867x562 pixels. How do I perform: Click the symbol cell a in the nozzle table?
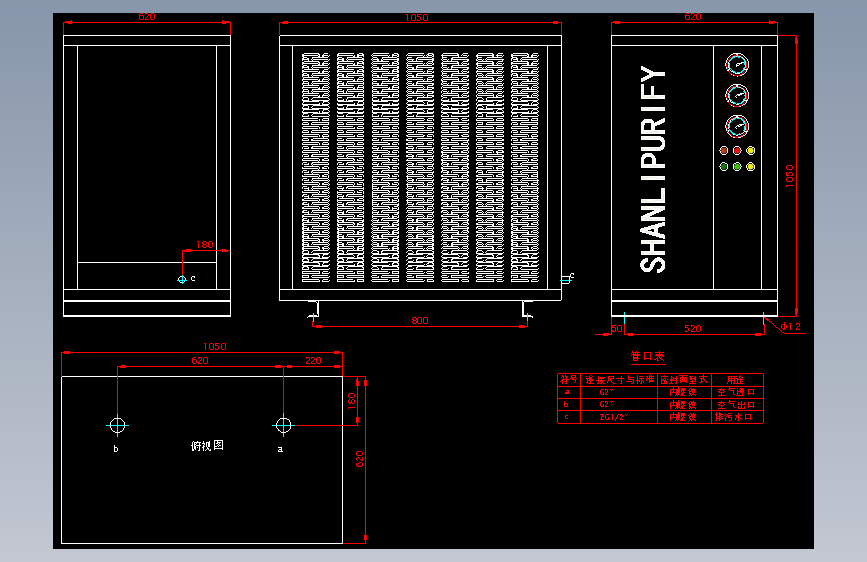pyautogui.click(x=569, y=392)
